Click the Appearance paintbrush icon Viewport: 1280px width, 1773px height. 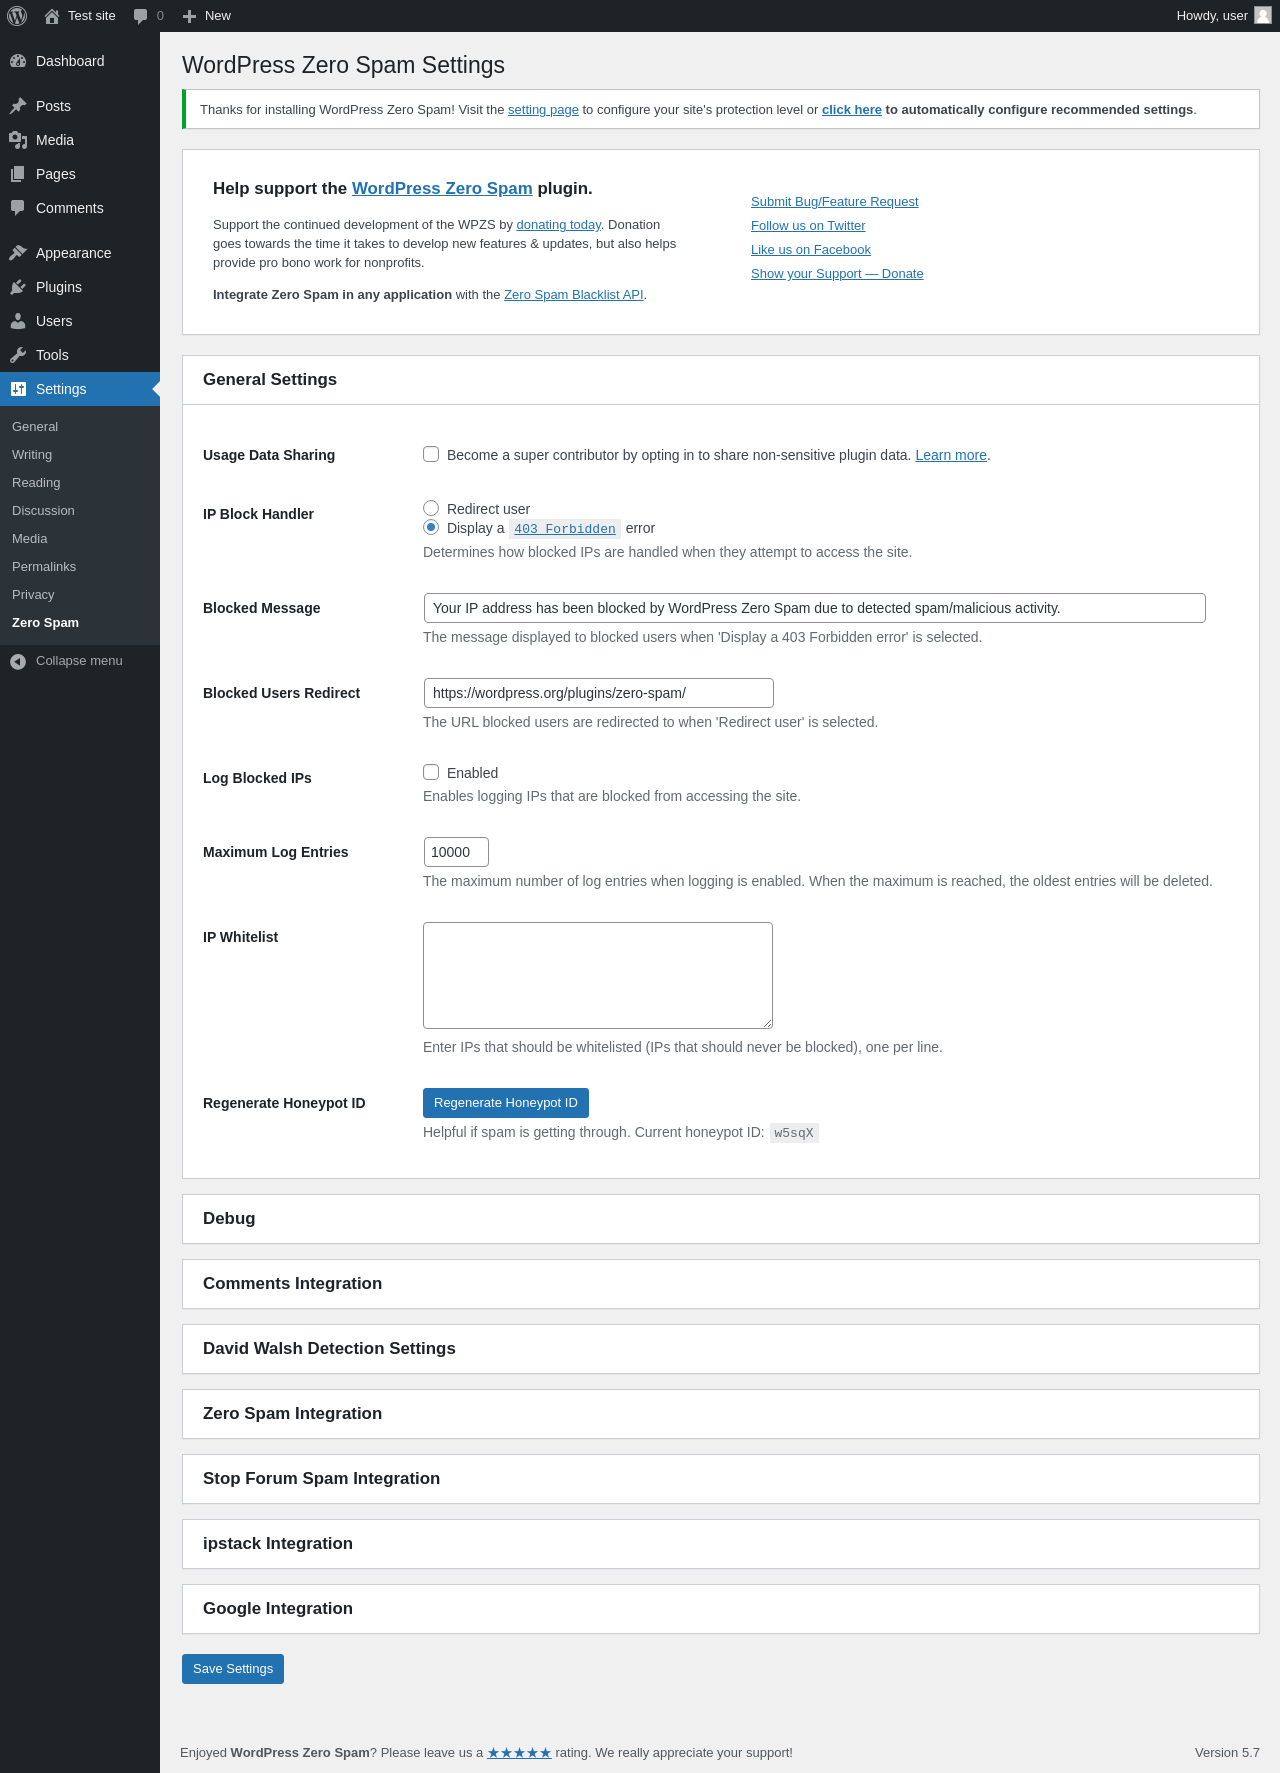point(18,253)
